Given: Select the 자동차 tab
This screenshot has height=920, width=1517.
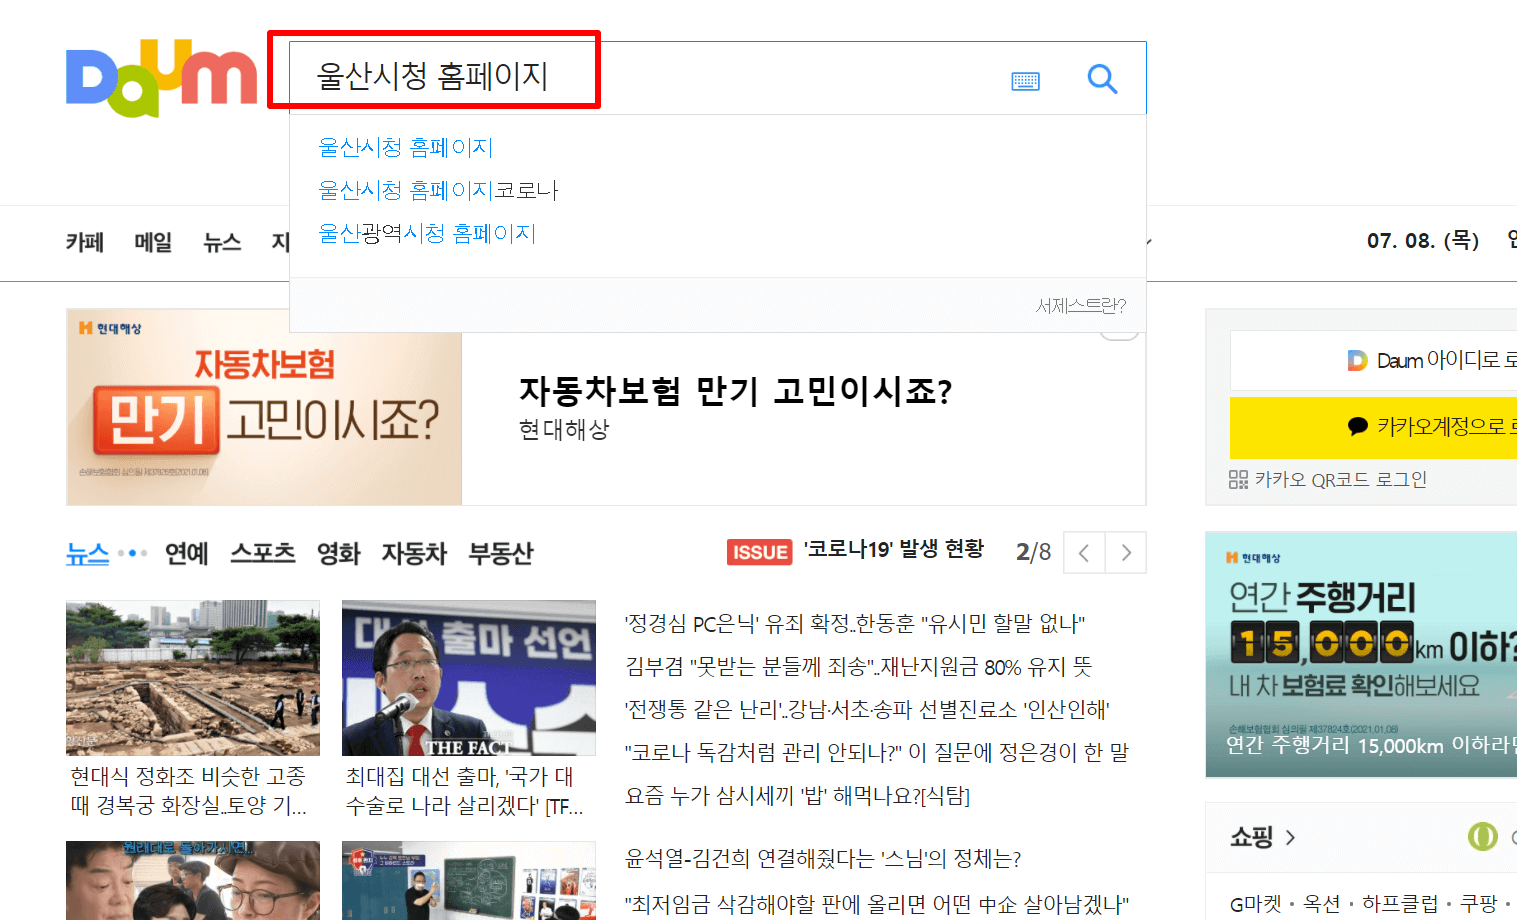Looking at the screenshot, I should click(x=414, y=553).
